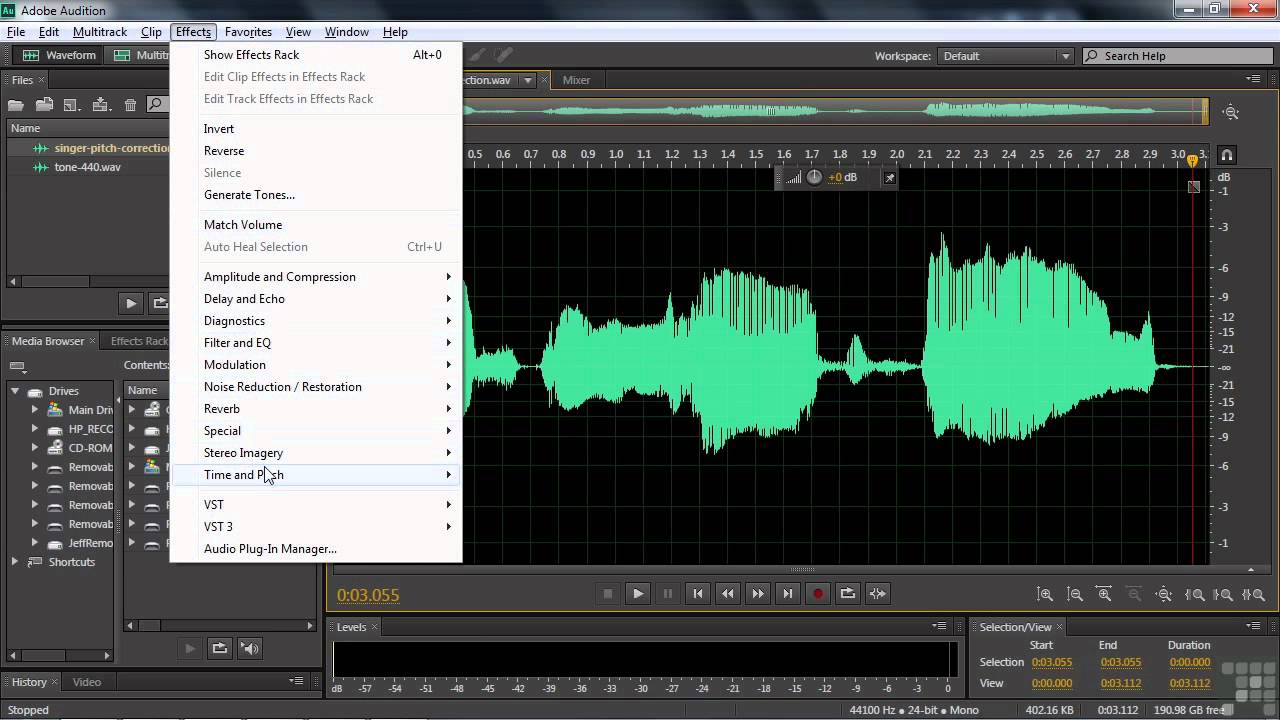
Task: Click the View Duration time value
Action: [x=1189, y=683]
